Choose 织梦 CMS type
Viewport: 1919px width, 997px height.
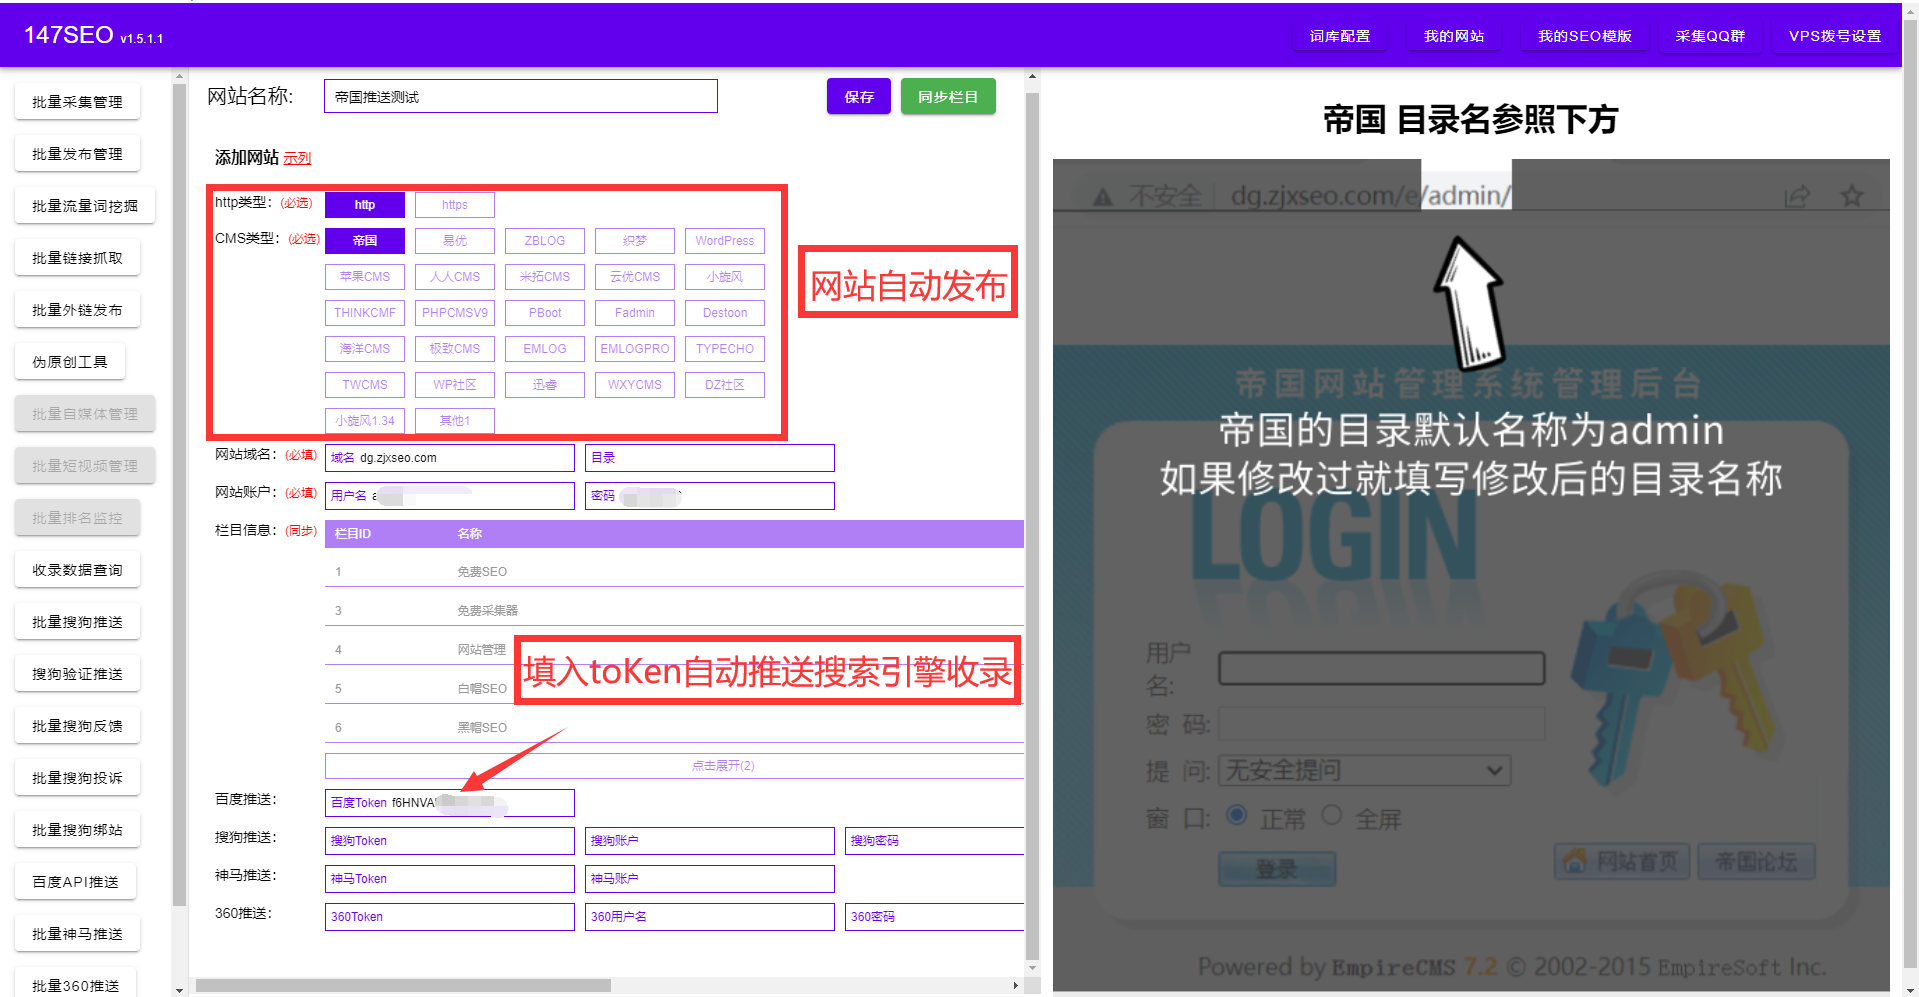click(x=635, y=241)
